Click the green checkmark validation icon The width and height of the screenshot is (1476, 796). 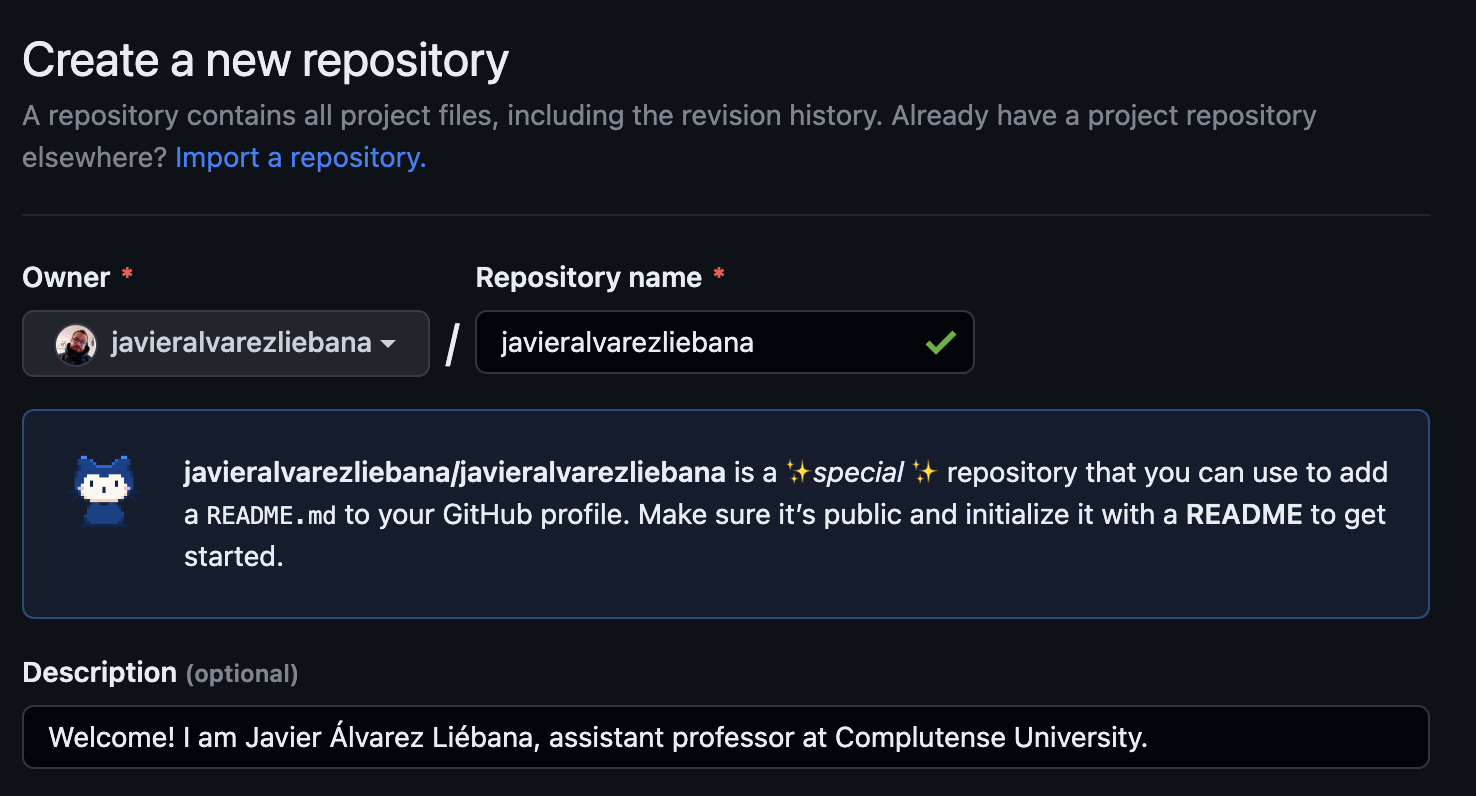[x=940, y=343]
